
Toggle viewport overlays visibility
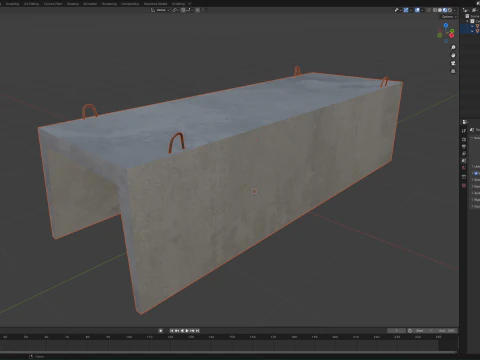[x=417, y=10]
